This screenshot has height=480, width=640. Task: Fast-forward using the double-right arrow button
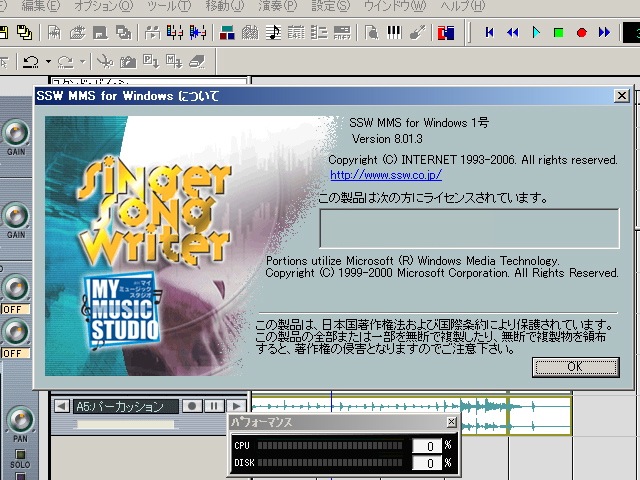pos(605,33)
